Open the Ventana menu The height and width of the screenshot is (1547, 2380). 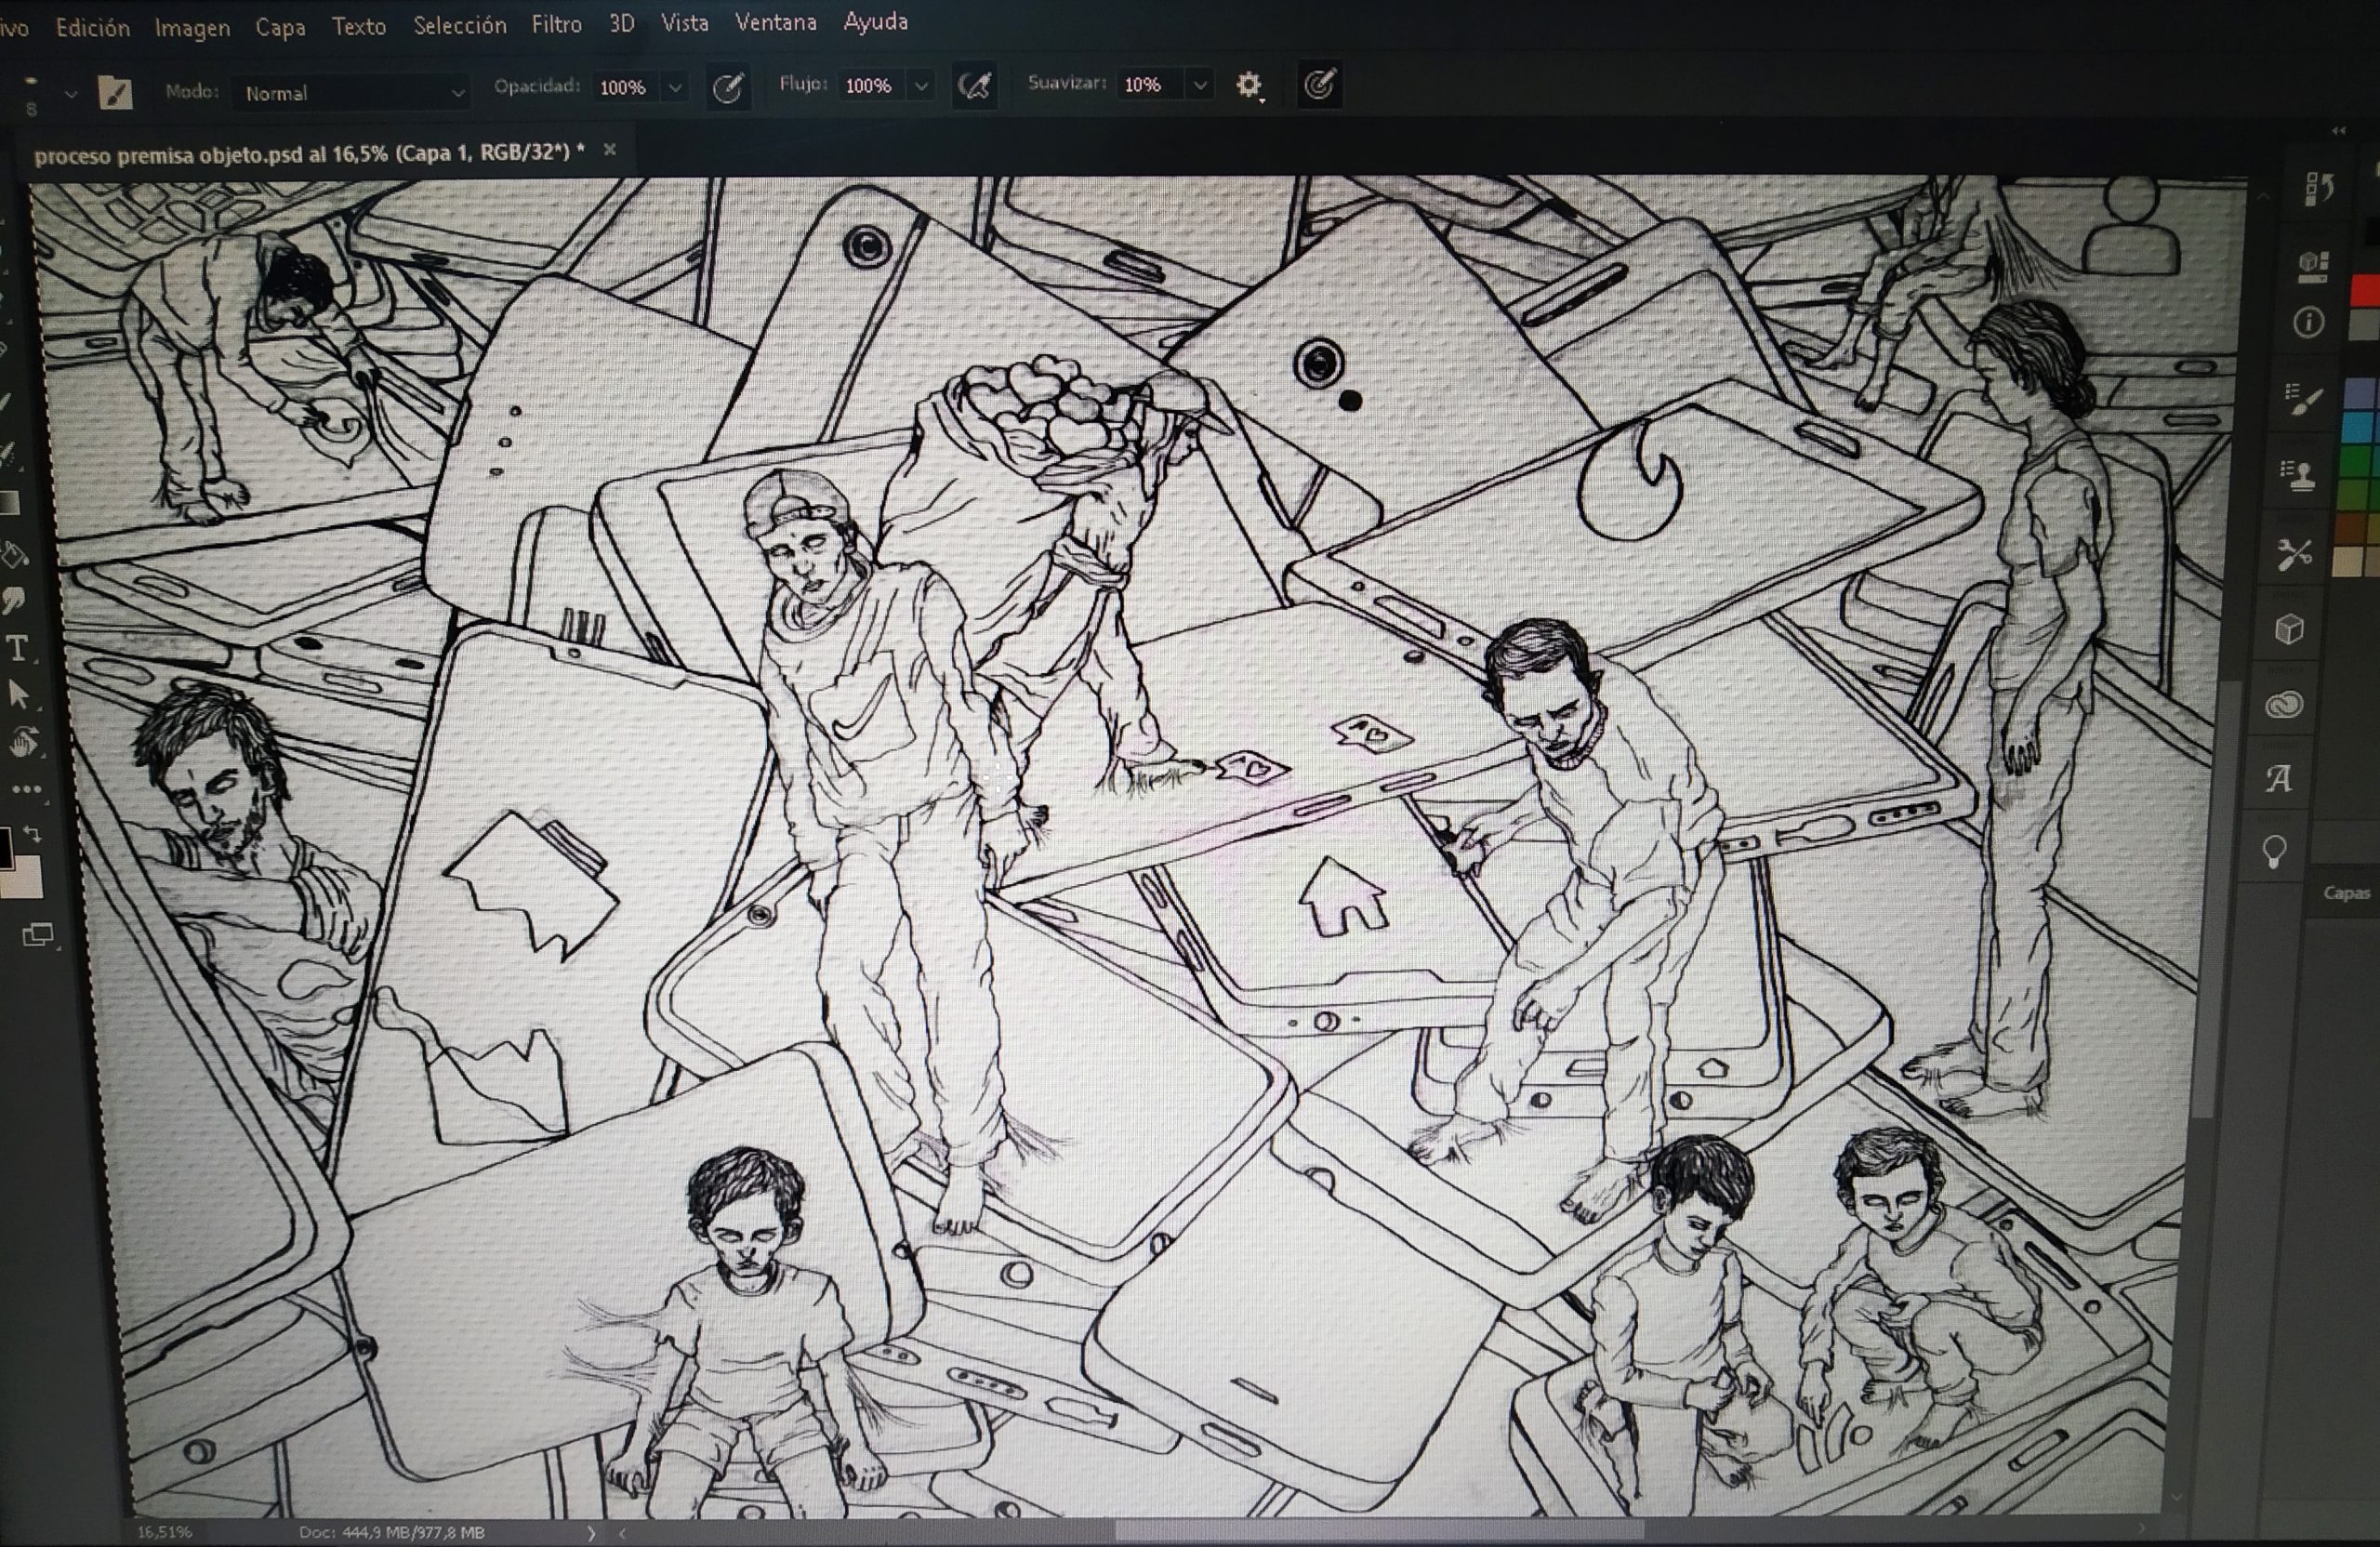775,22
